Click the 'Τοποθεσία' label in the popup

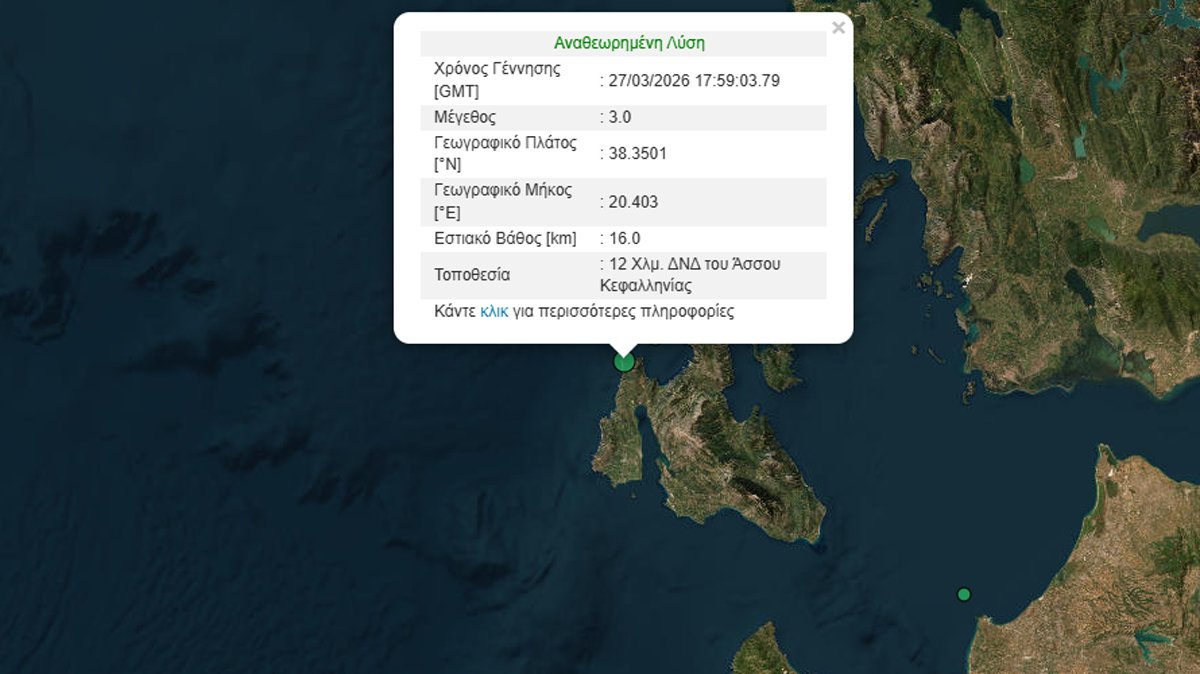click(472, 274)
